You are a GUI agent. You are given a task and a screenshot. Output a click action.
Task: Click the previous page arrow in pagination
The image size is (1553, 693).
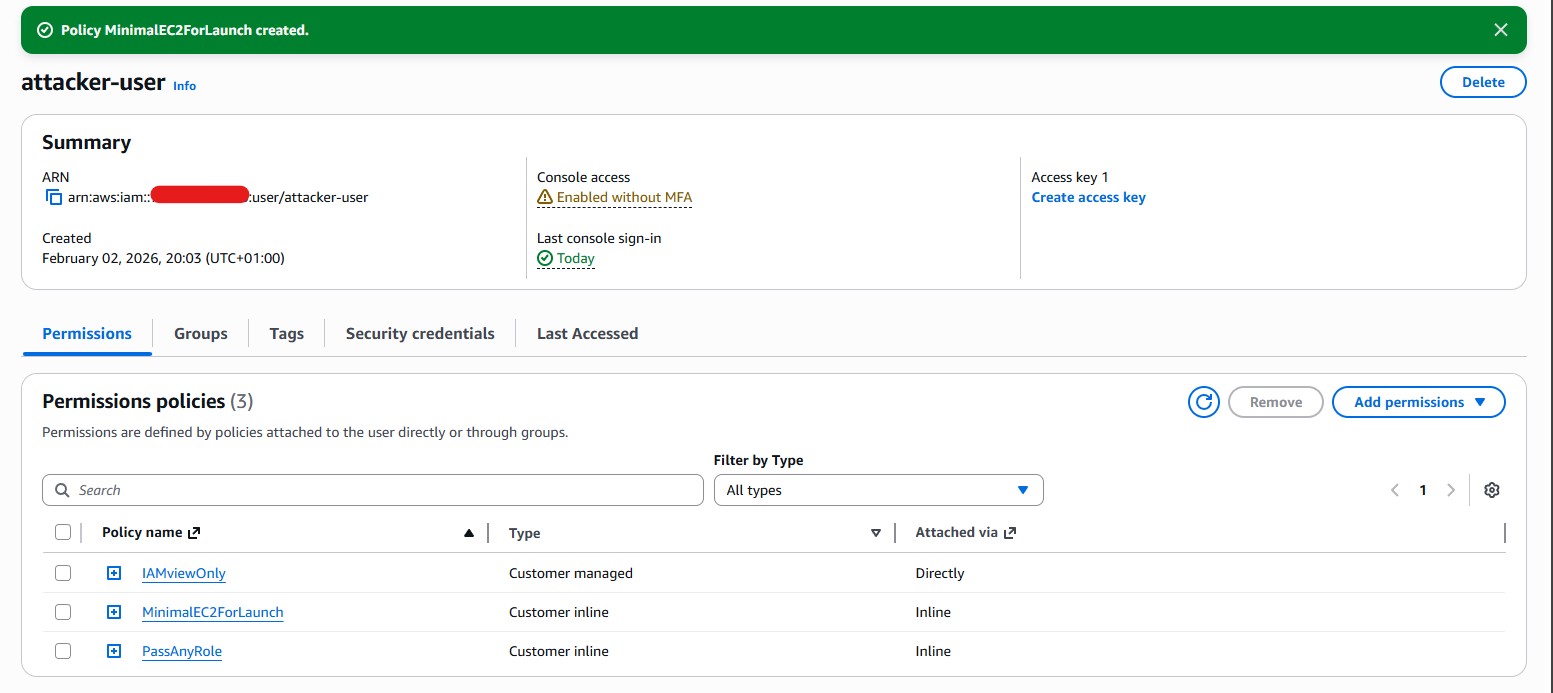click(1395, 490)
